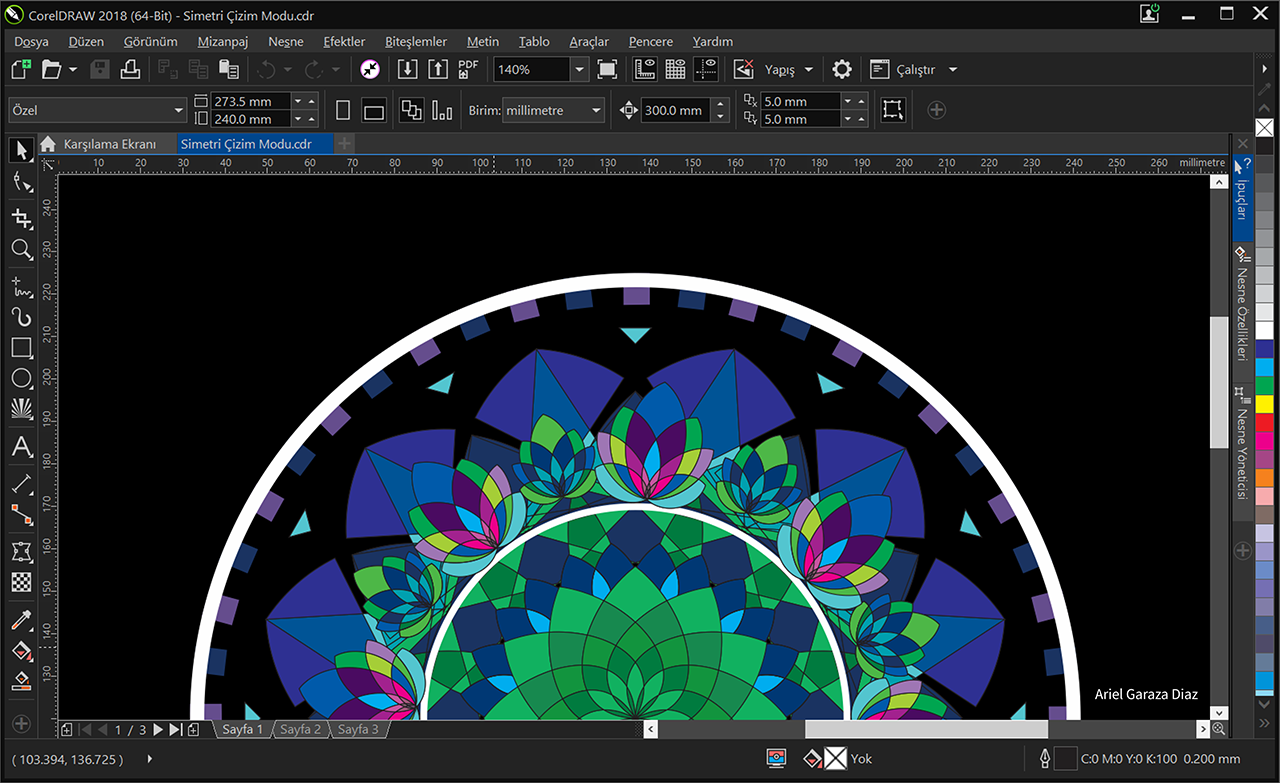Click the Import arrow icon
This screenshot has height=783, width=1280.
pyautogui.click(x=407, y=69)
